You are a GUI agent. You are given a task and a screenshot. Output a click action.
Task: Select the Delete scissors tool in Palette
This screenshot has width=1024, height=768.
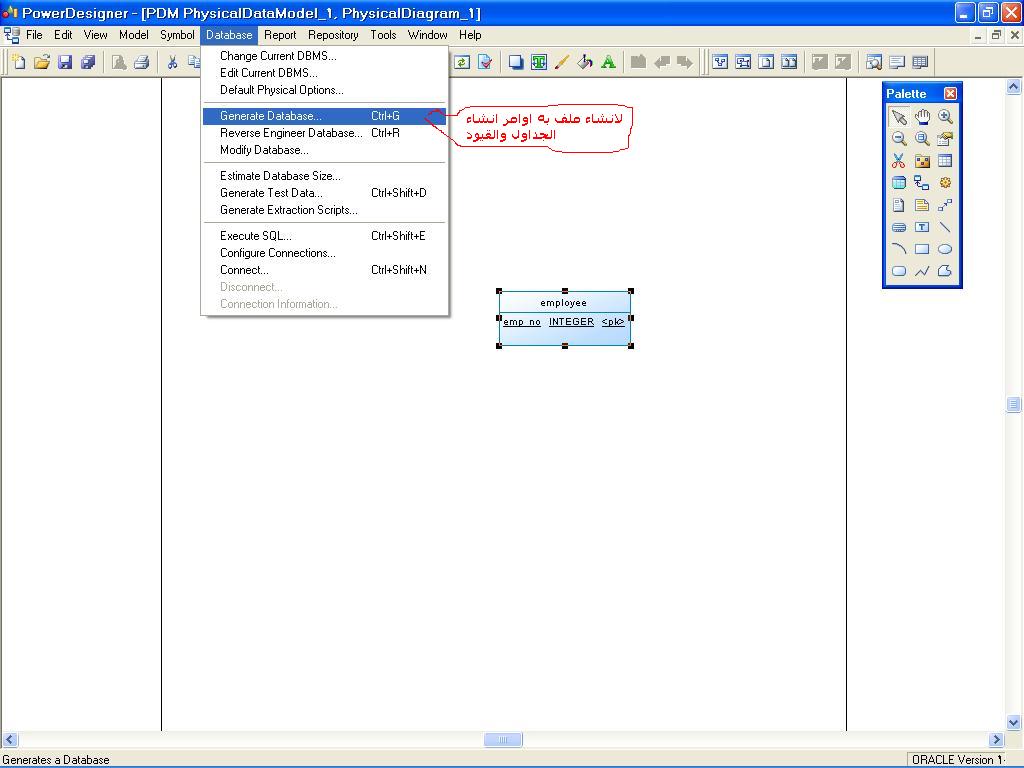click(899, 161)
